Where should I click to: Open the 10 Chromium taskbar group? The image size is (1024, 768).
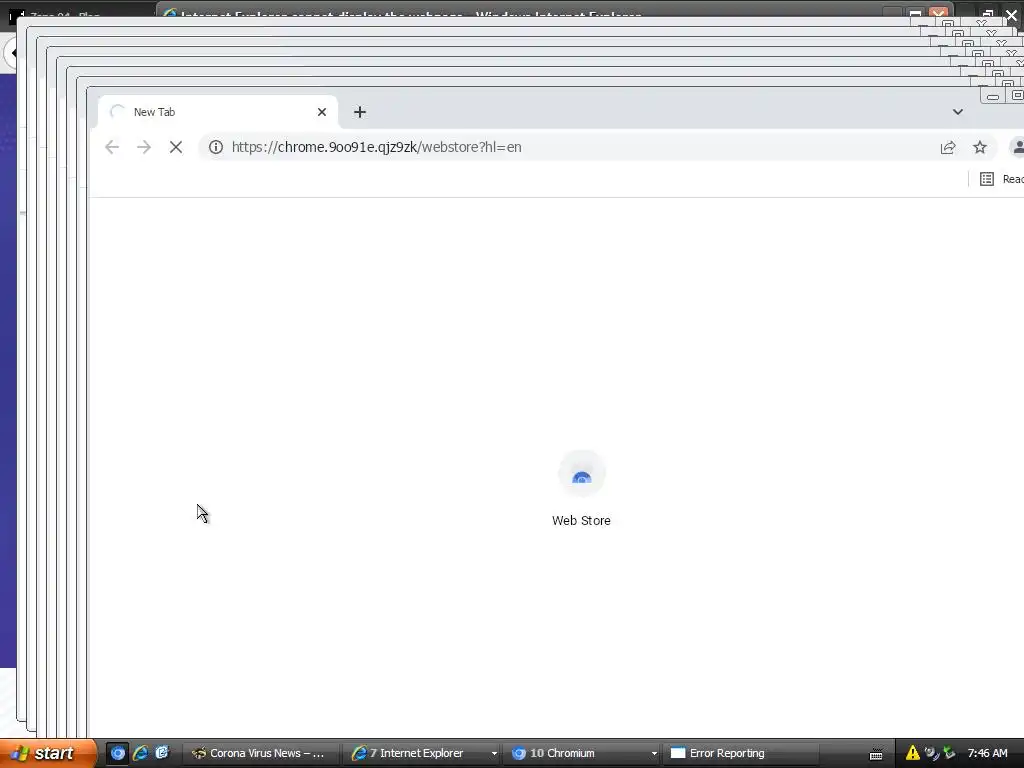[583, 753]
